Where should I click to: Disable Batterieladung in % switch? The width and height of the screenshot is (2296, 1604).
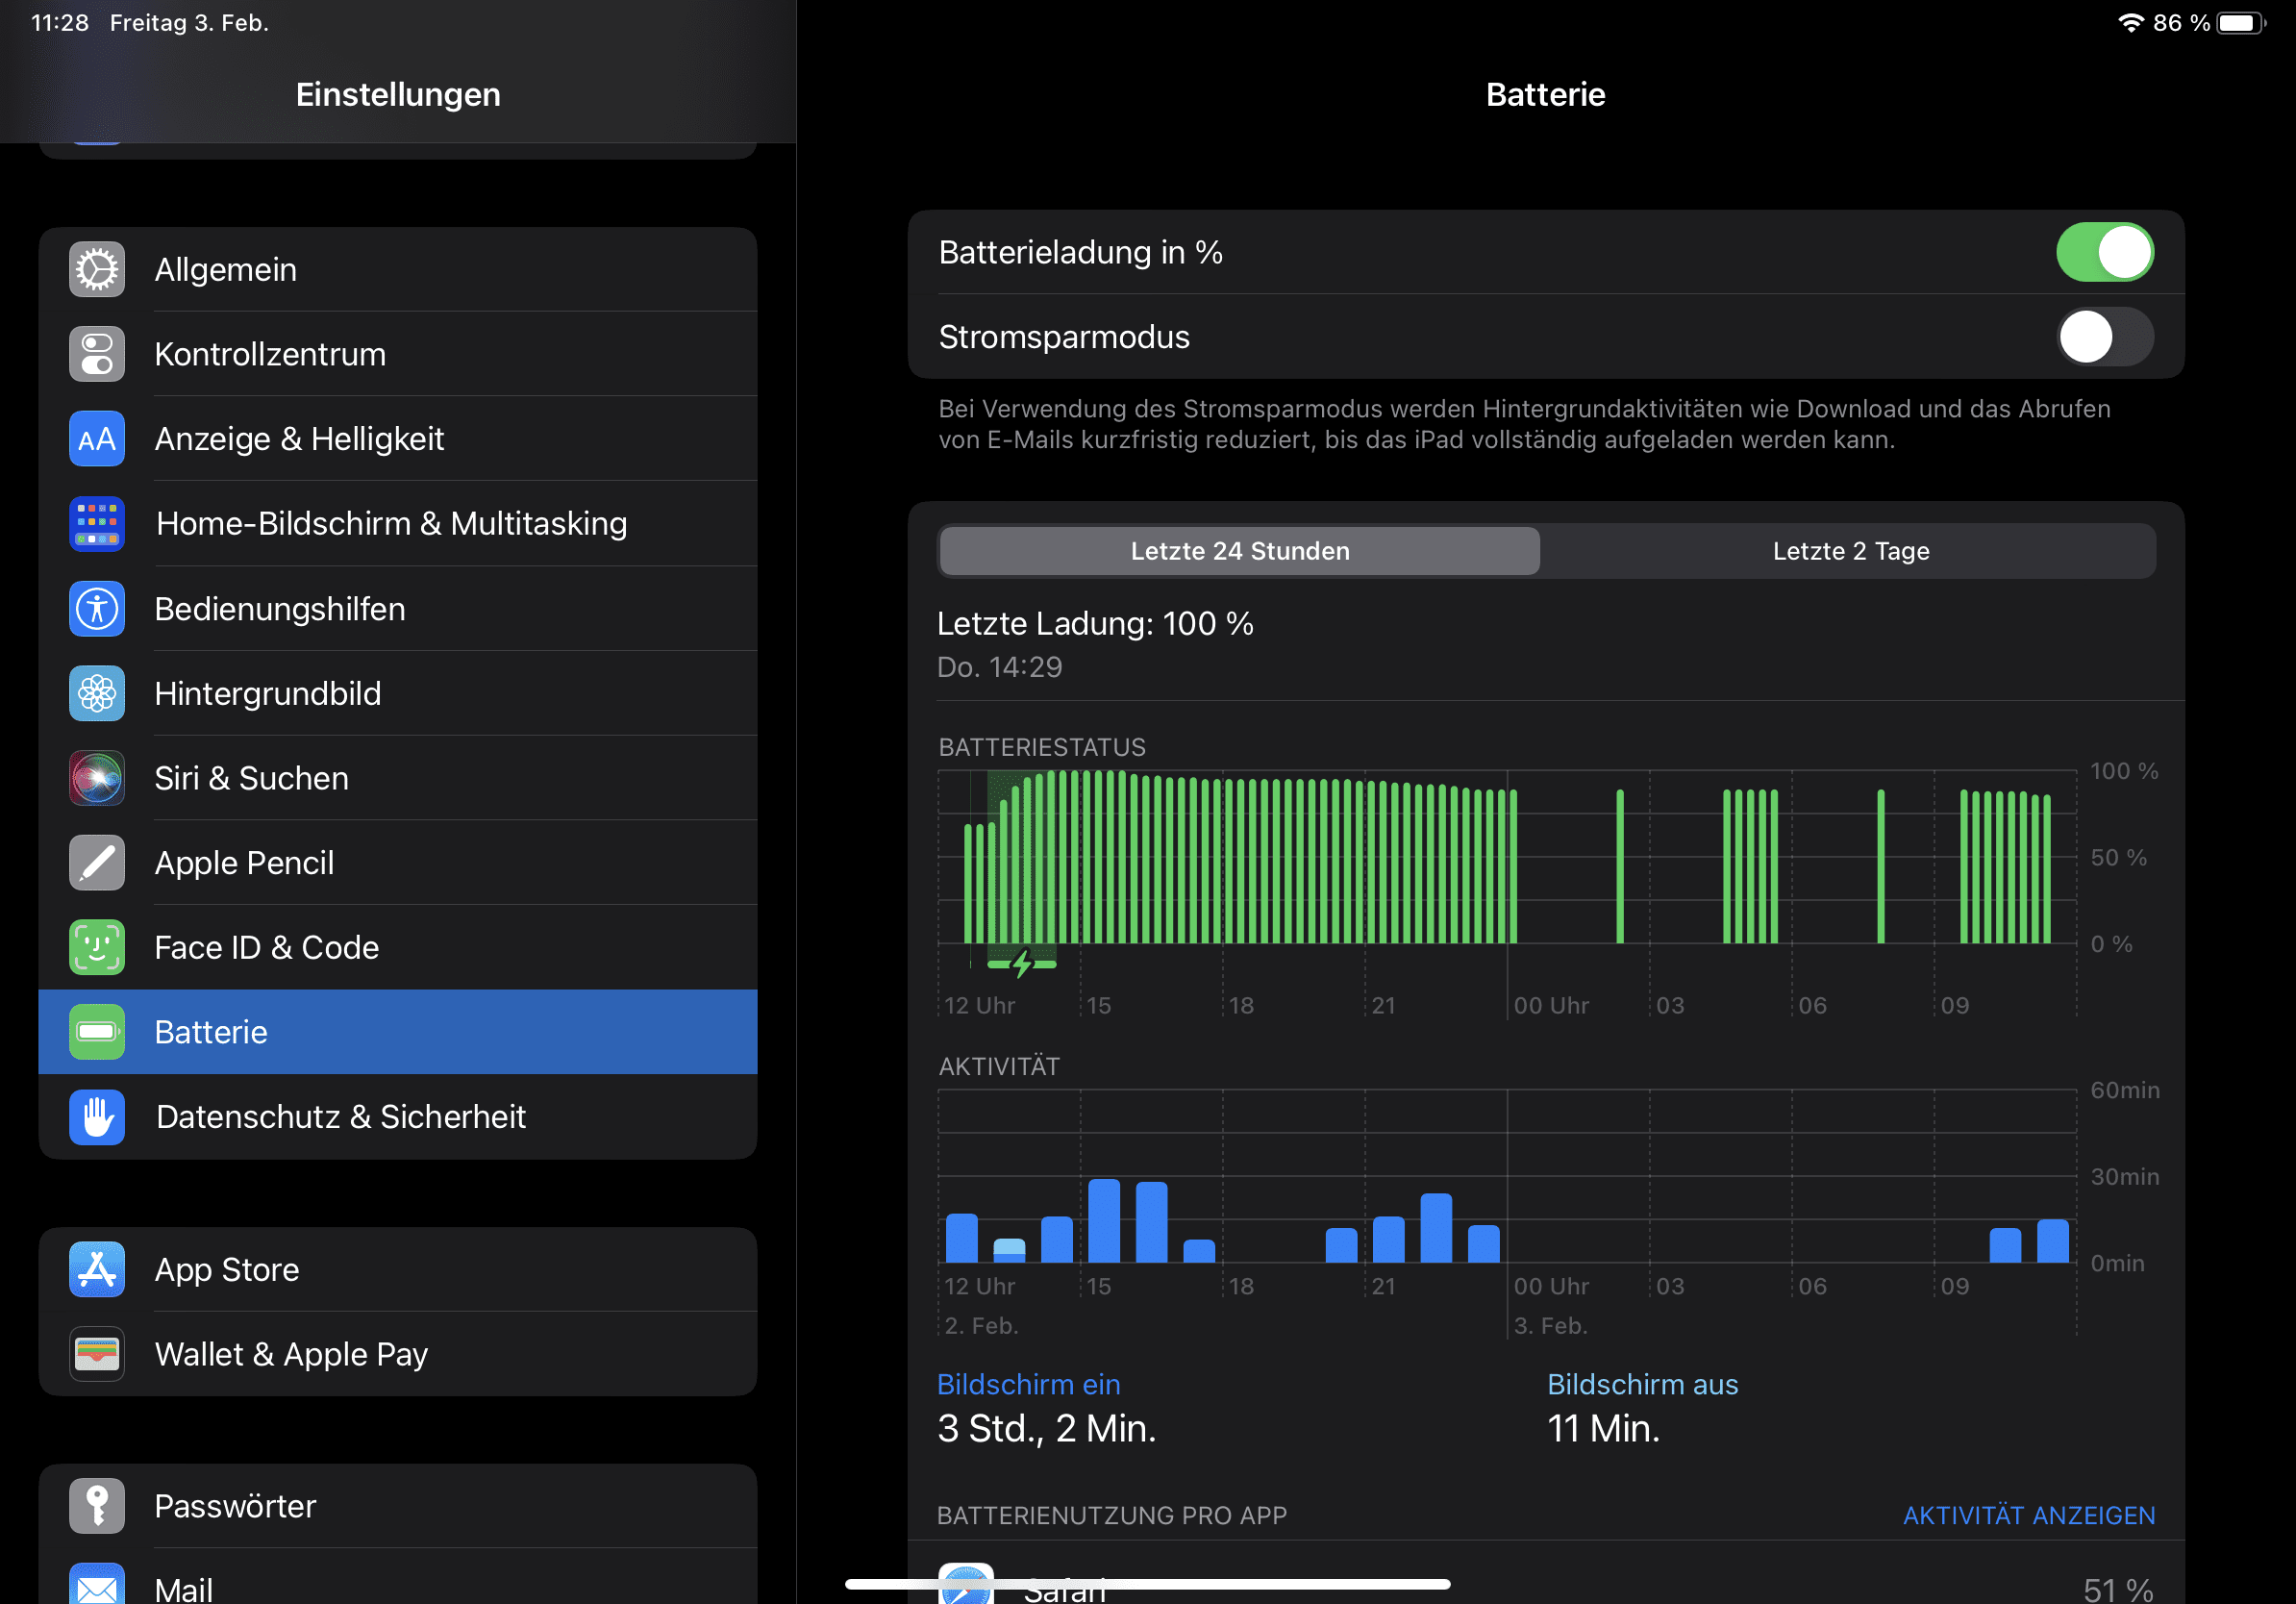[x=2103, y=252]
